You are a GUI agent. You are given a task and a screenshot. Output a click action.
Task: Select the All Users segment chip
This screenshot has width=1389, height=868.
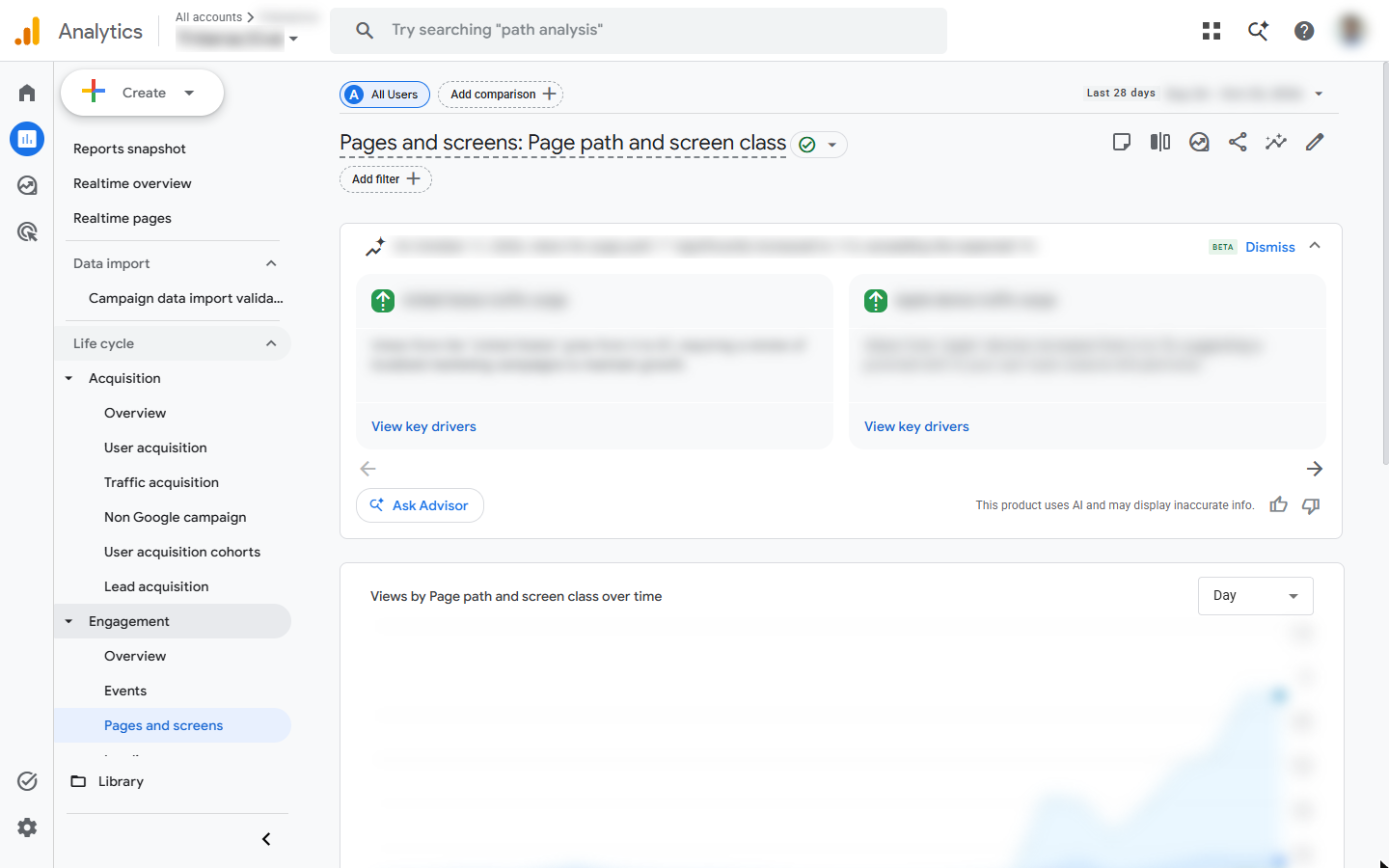pyautogui.click(x=385, y=94)
